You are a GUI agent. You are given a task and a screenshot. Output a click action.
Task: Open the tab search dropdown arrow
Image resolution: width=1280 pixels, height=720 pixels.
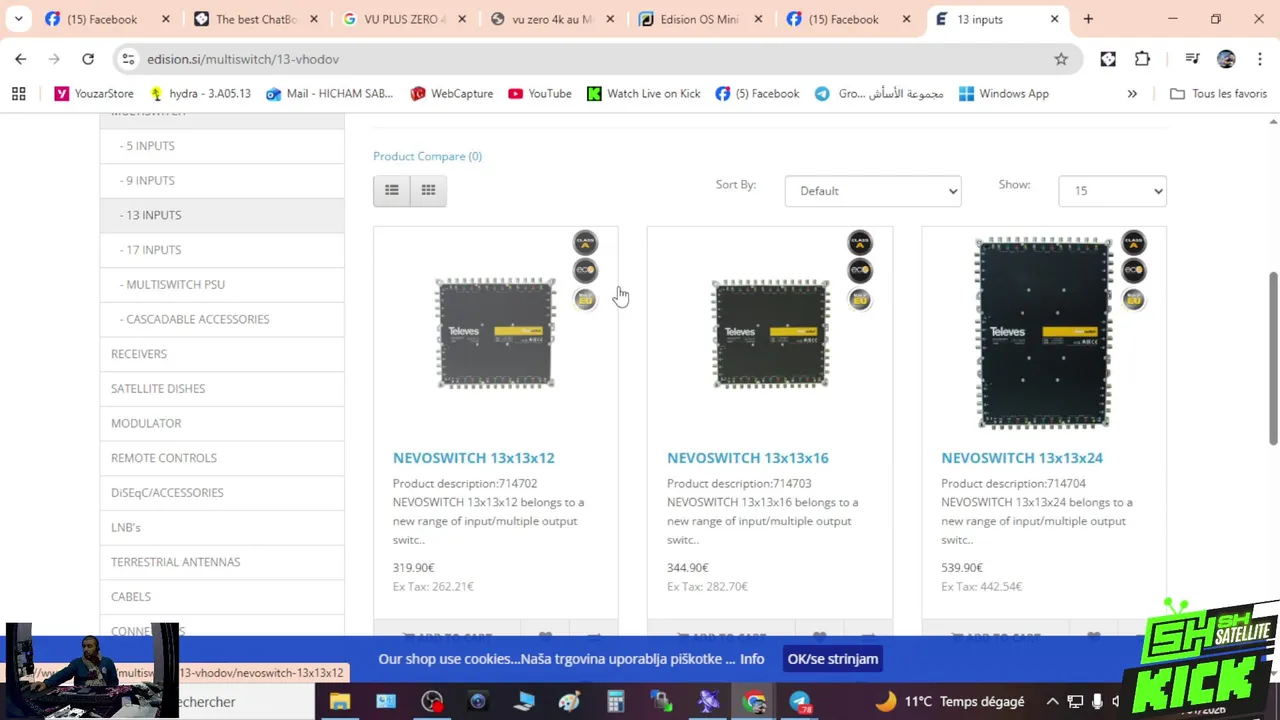(x=18, y=19)
